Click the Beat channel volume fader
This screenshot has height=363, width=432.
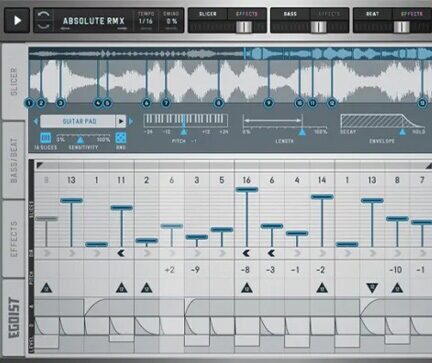click(402, 27)
